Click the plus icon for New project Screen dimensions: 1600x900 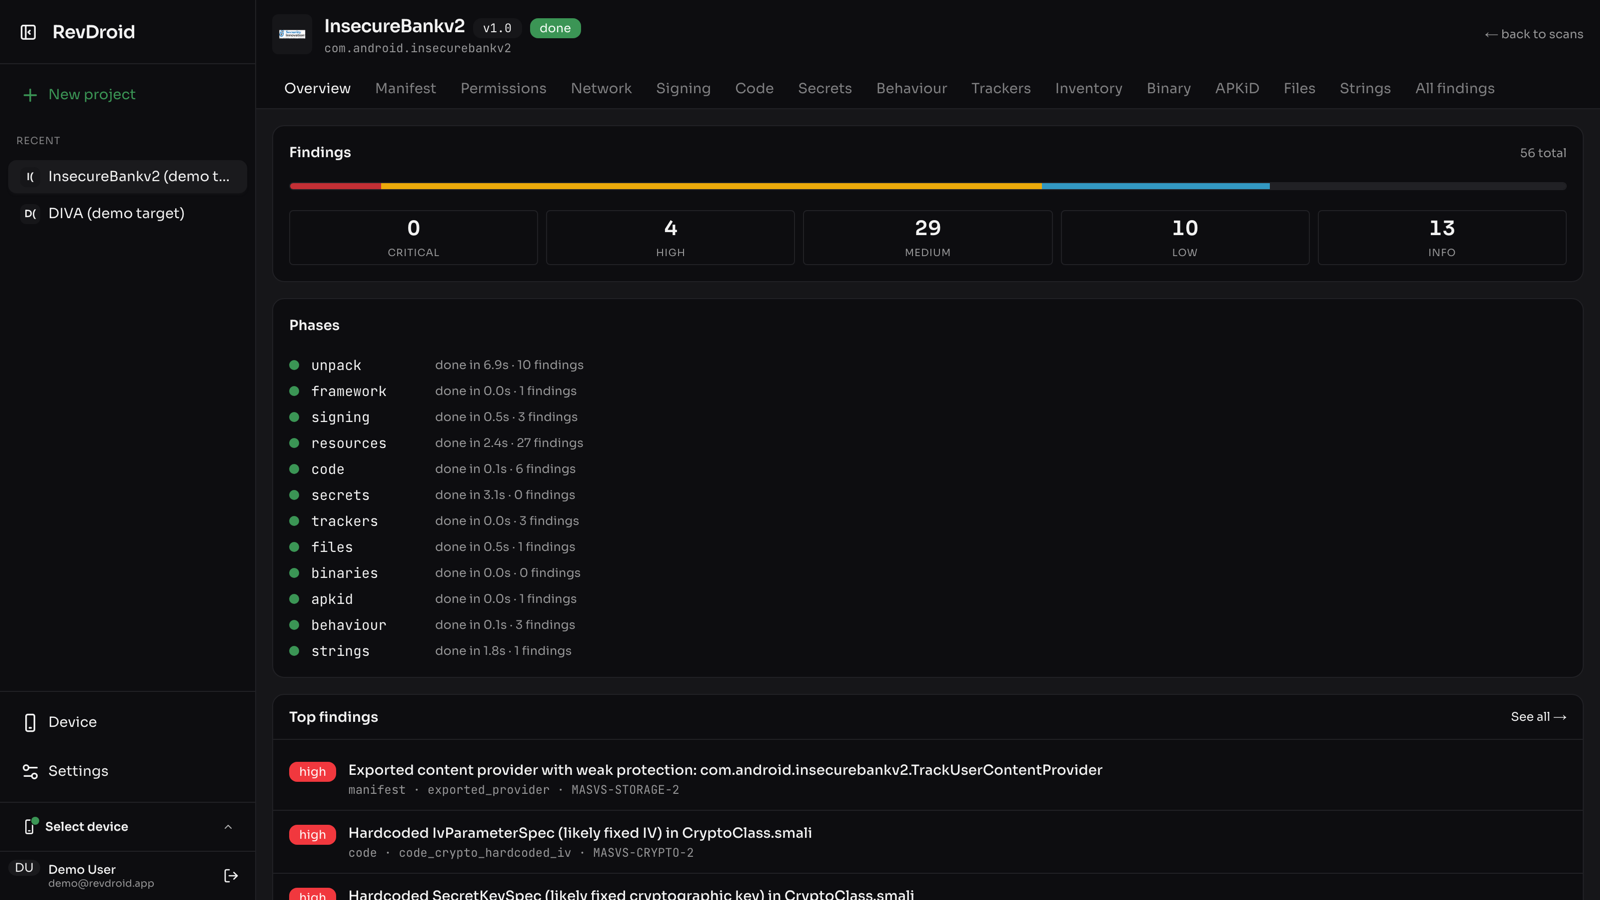click(x=30, y=95)
